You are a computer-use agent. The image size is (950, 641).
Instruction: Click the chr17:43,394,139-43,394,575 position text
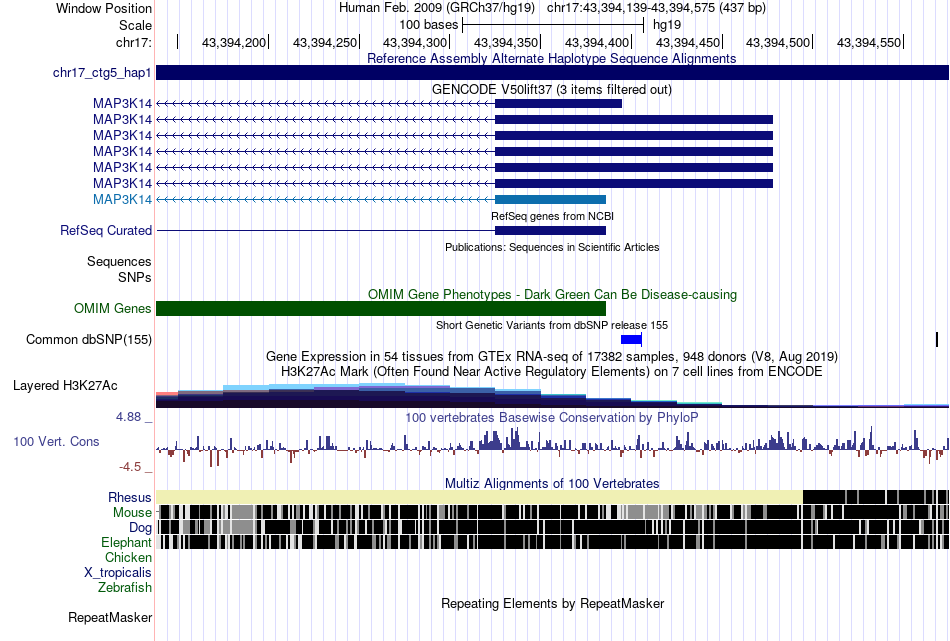tap(656, 8)
